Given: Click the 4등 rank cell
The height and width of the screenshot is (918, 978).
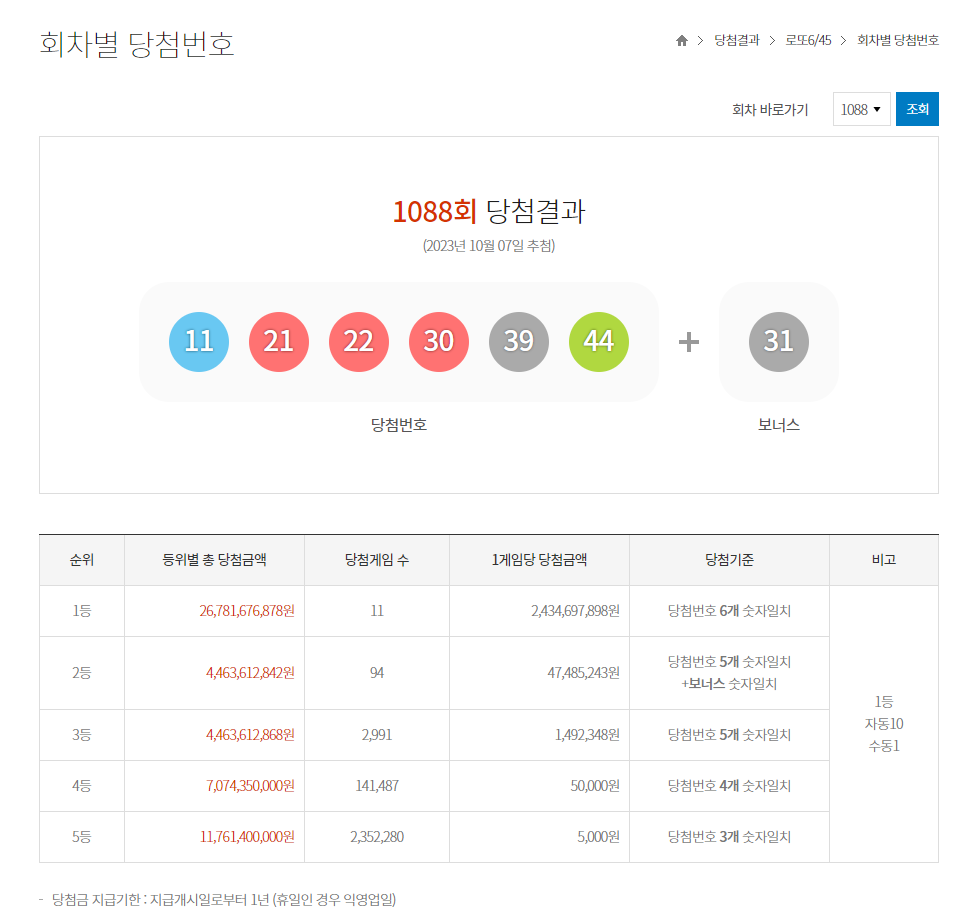Looking at the screenshot, I should [x=82, y=786].
